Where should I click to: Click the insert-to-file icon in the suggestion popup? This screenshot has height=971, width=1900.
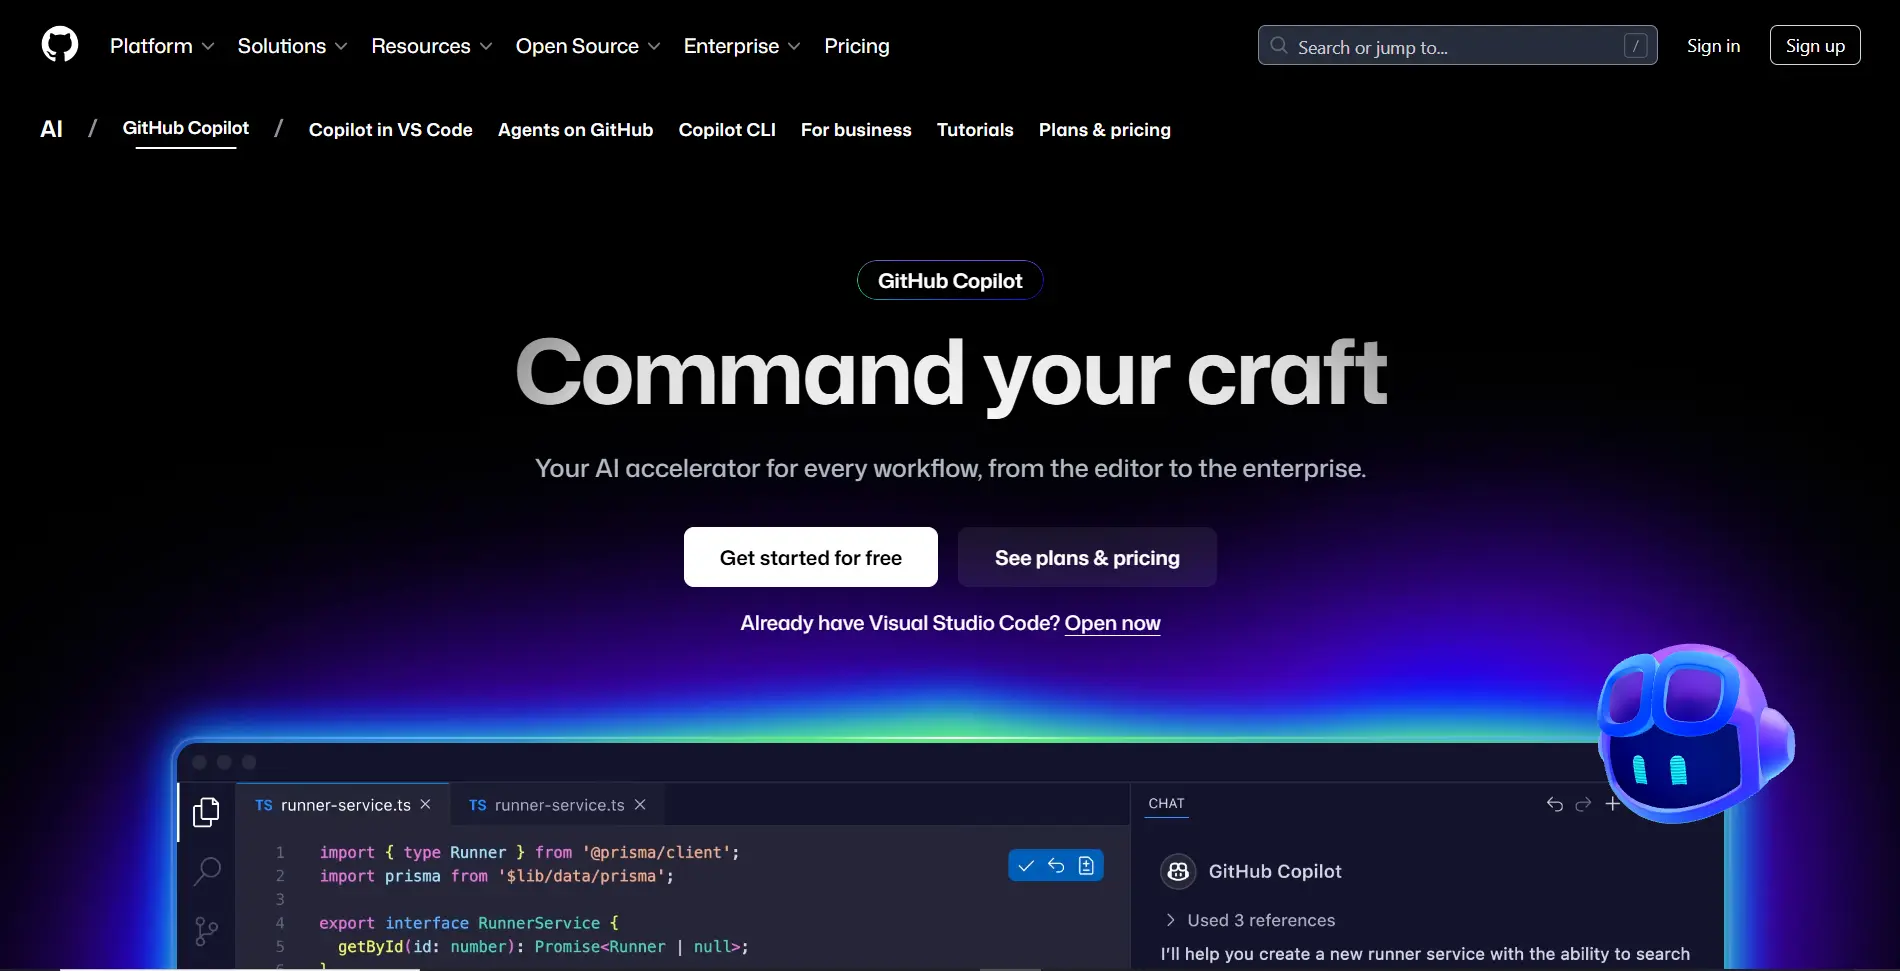point(1087,865)
